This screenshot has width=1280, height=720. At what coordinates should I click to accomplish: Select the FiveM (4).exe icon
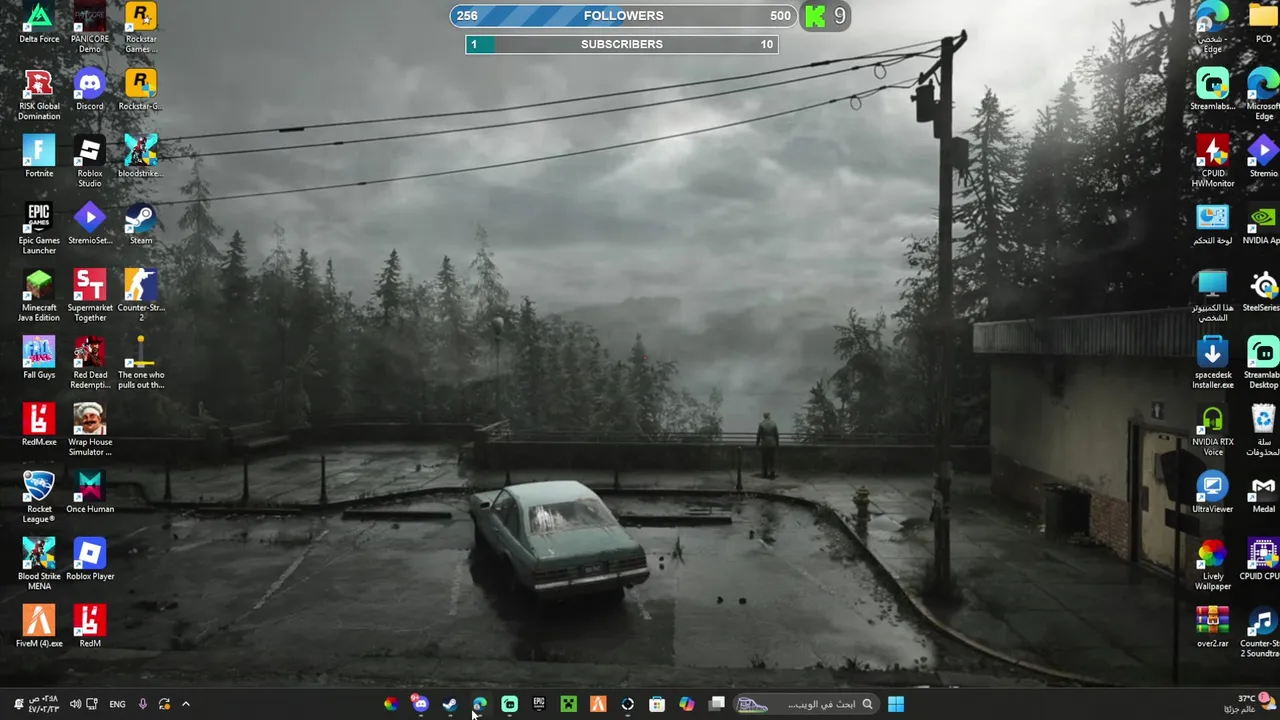point(39,626)
